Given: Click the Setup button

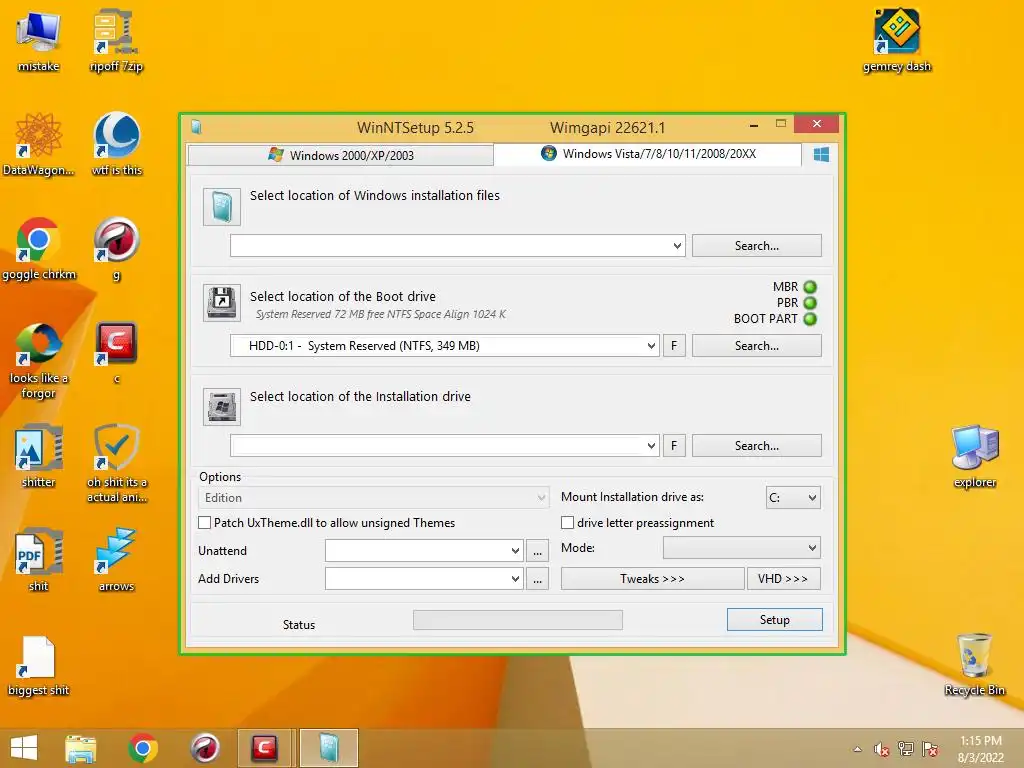Looking at the screenshot, I should coord(775,620).
